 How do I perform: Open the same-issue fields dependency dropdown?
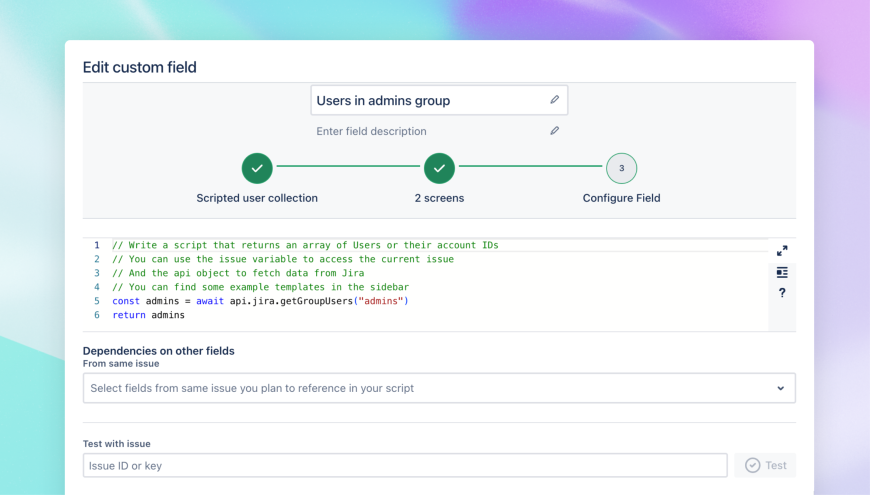click(430, 388)
